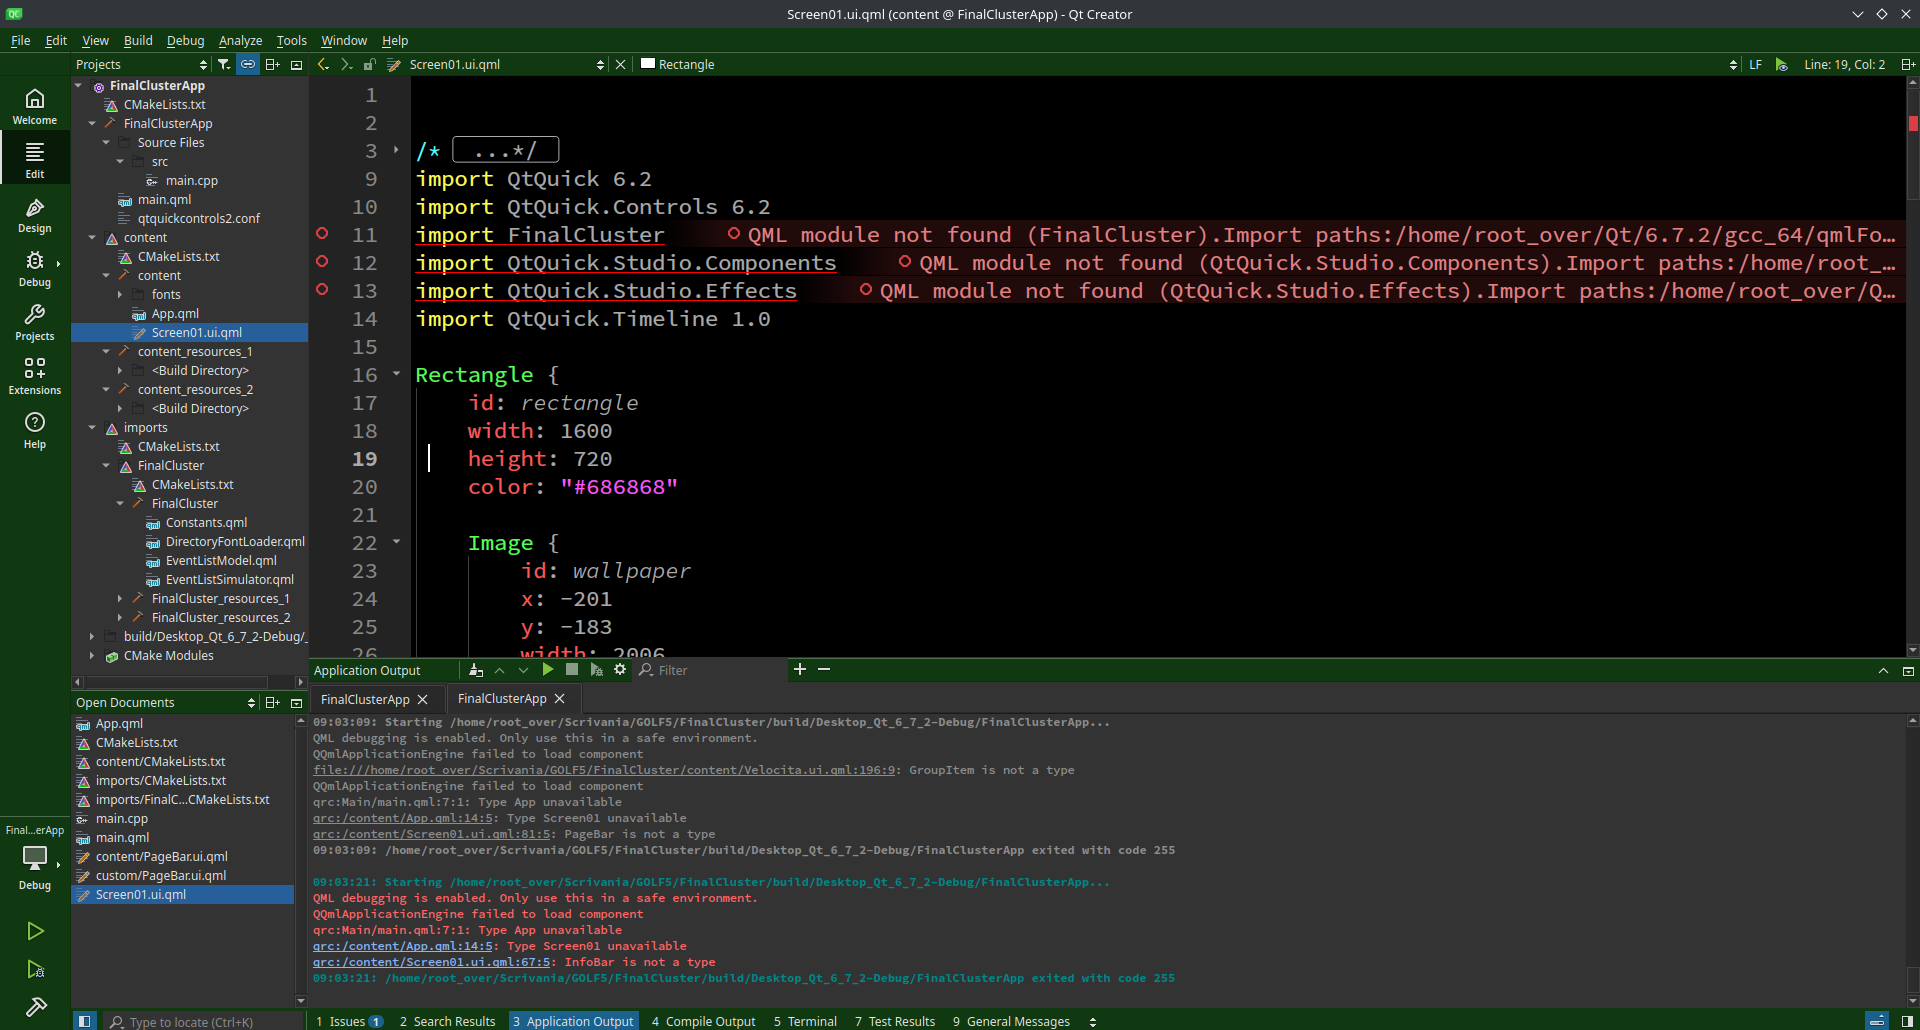Close the first FinalClusterApp output tab

pos(422,700)
